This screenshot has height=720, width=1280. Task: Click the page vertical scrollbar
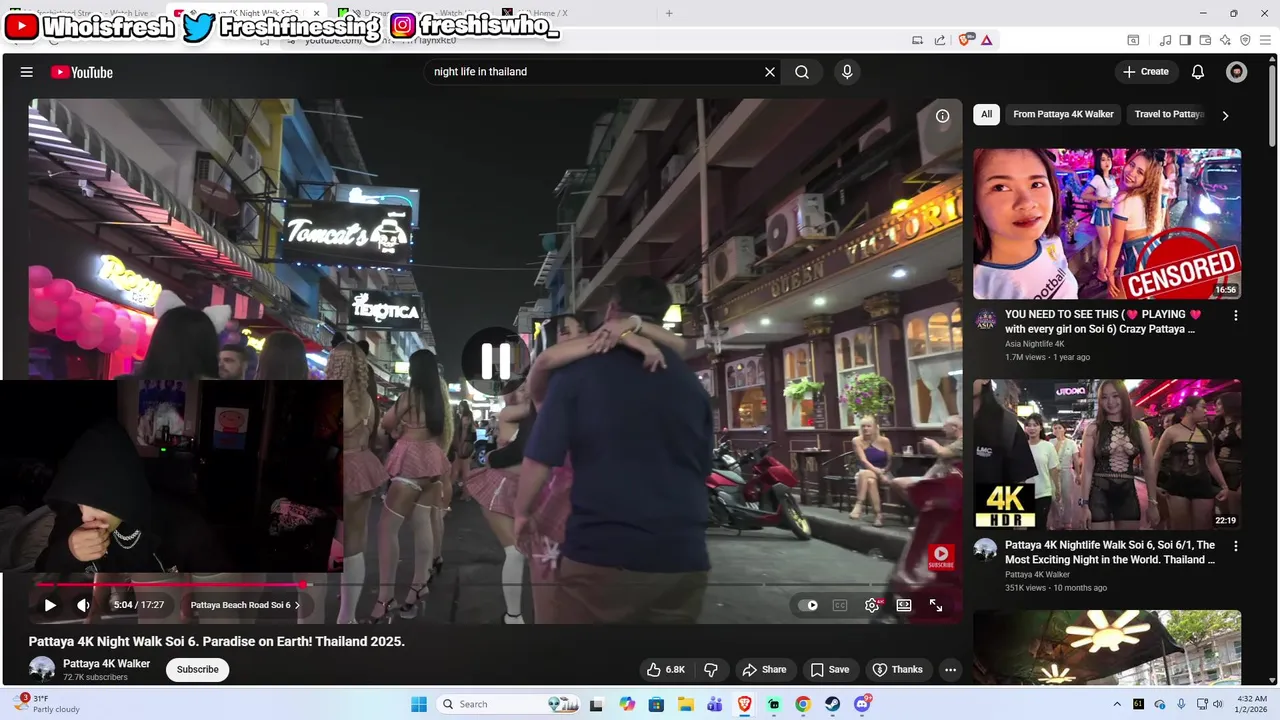point(1273,105)
